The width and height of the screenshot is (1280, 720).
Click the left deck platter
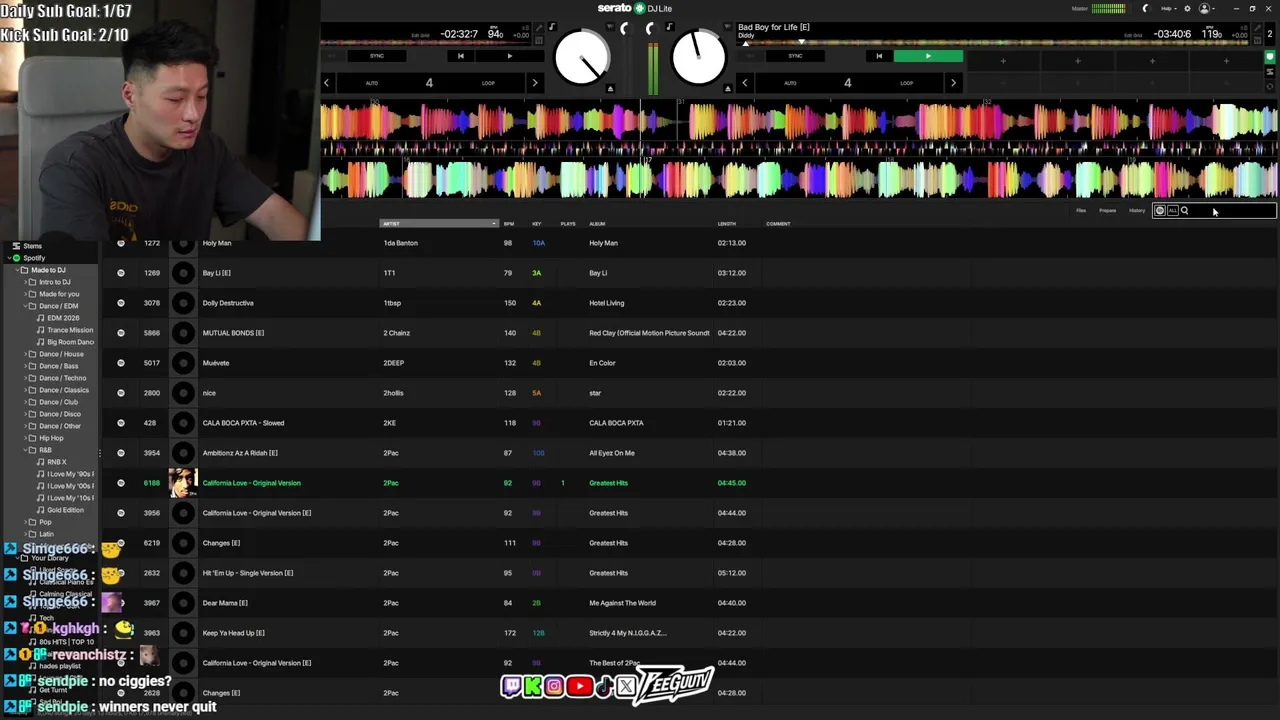click(x=582, y=58)
